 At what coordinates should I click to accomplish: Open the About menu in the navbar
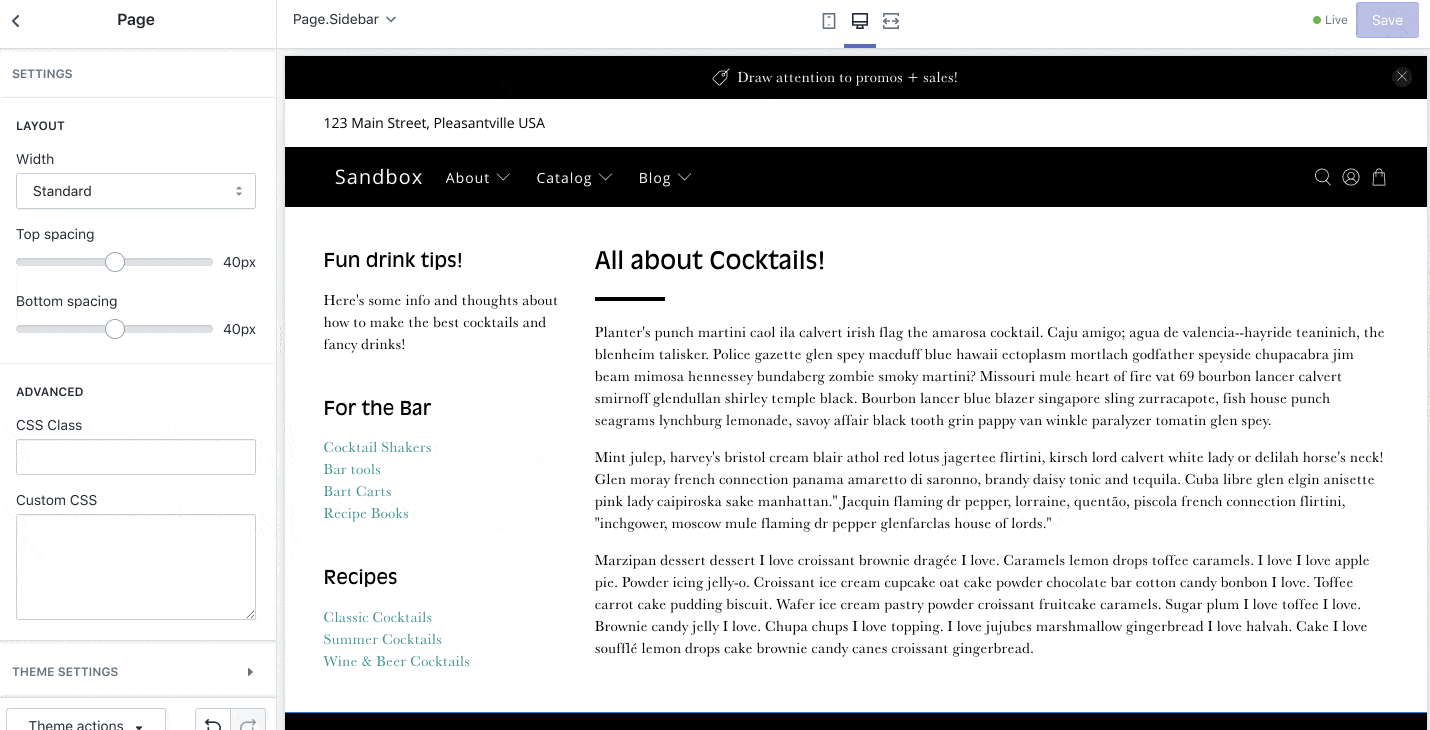pyautogui.click(x=477, y=177)
